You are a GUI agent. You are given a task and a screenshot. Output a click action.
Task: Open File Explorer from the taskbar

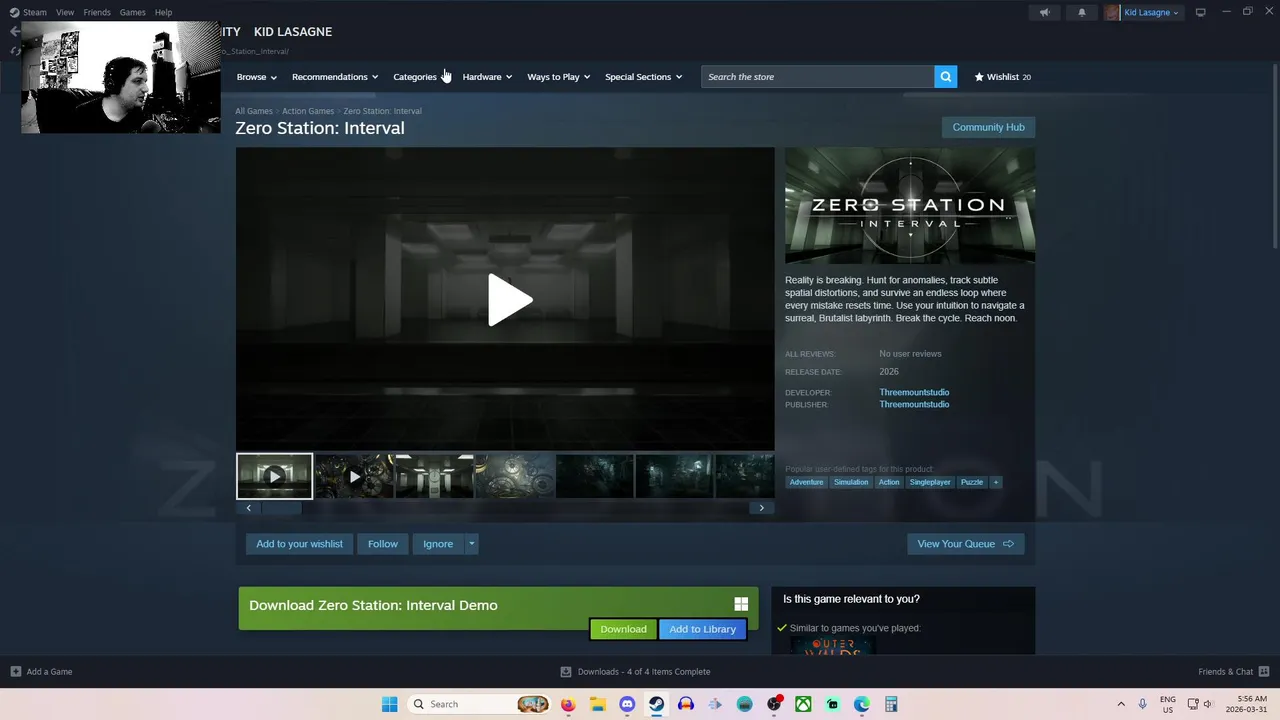click(x=597, y=704)
